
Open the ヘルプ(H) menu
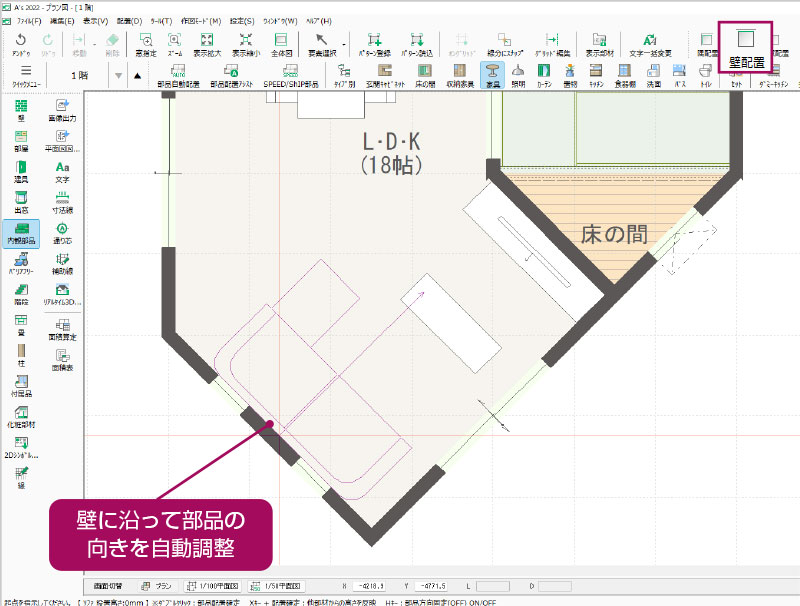(319, 21)
